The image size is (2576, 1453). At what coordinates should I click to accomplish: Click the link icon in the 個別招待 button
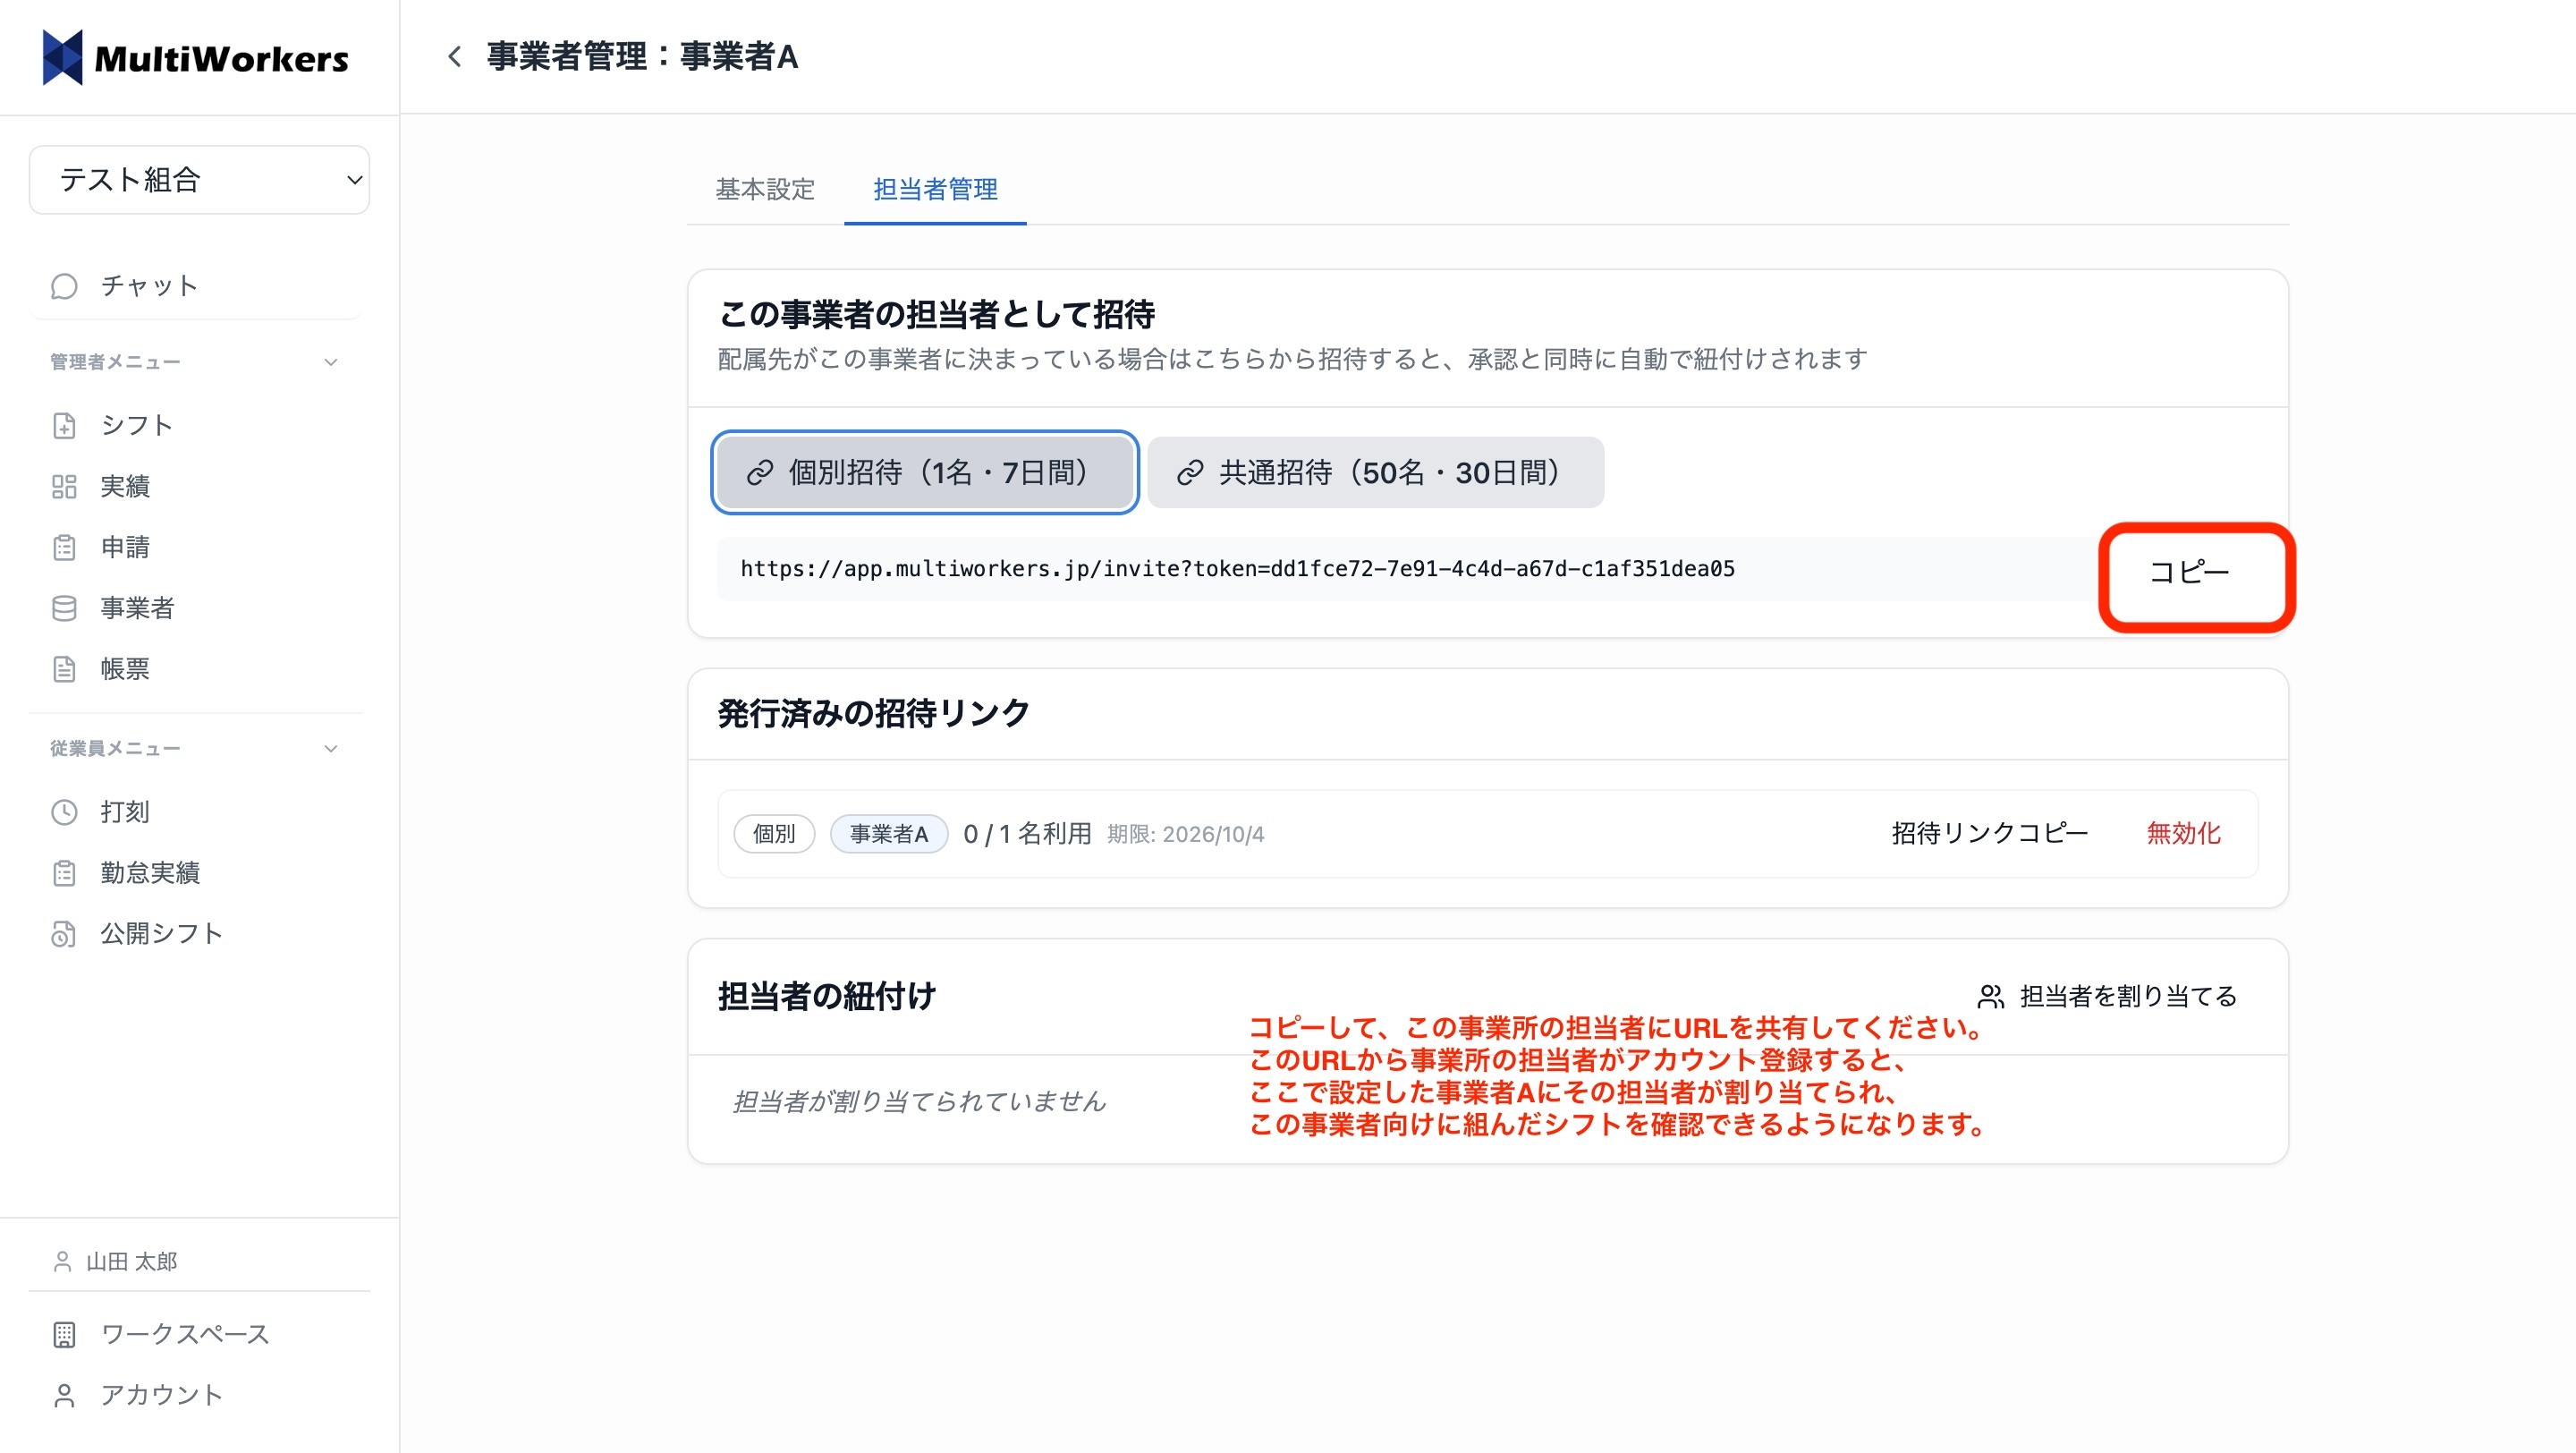click(x=760, y=472)
